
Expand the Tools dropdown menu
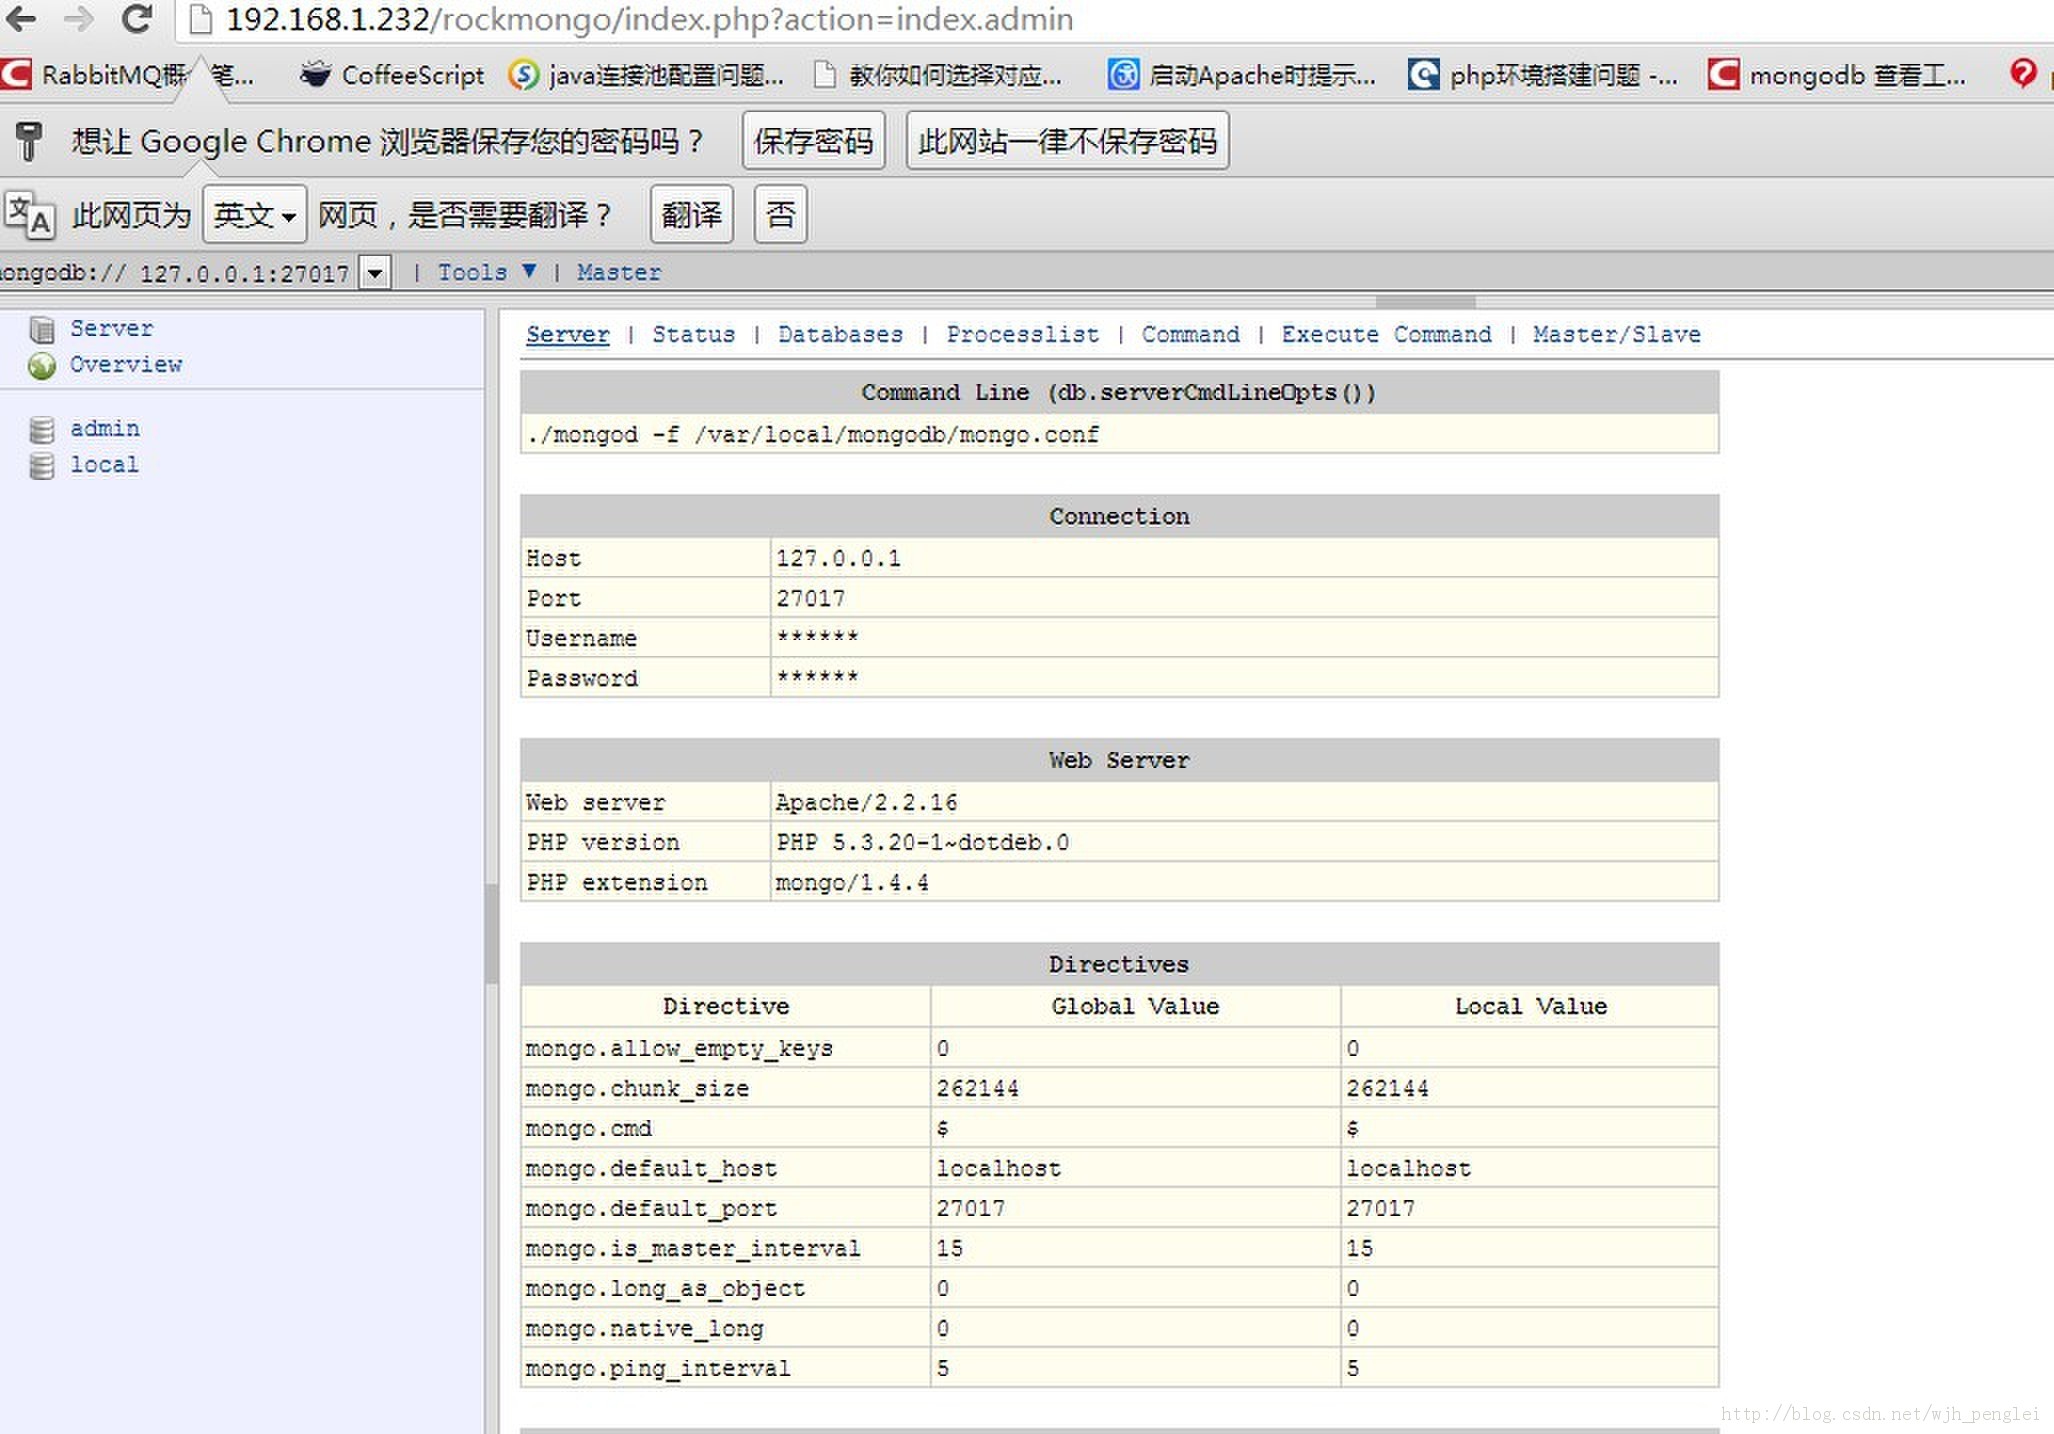click(487, 272)
